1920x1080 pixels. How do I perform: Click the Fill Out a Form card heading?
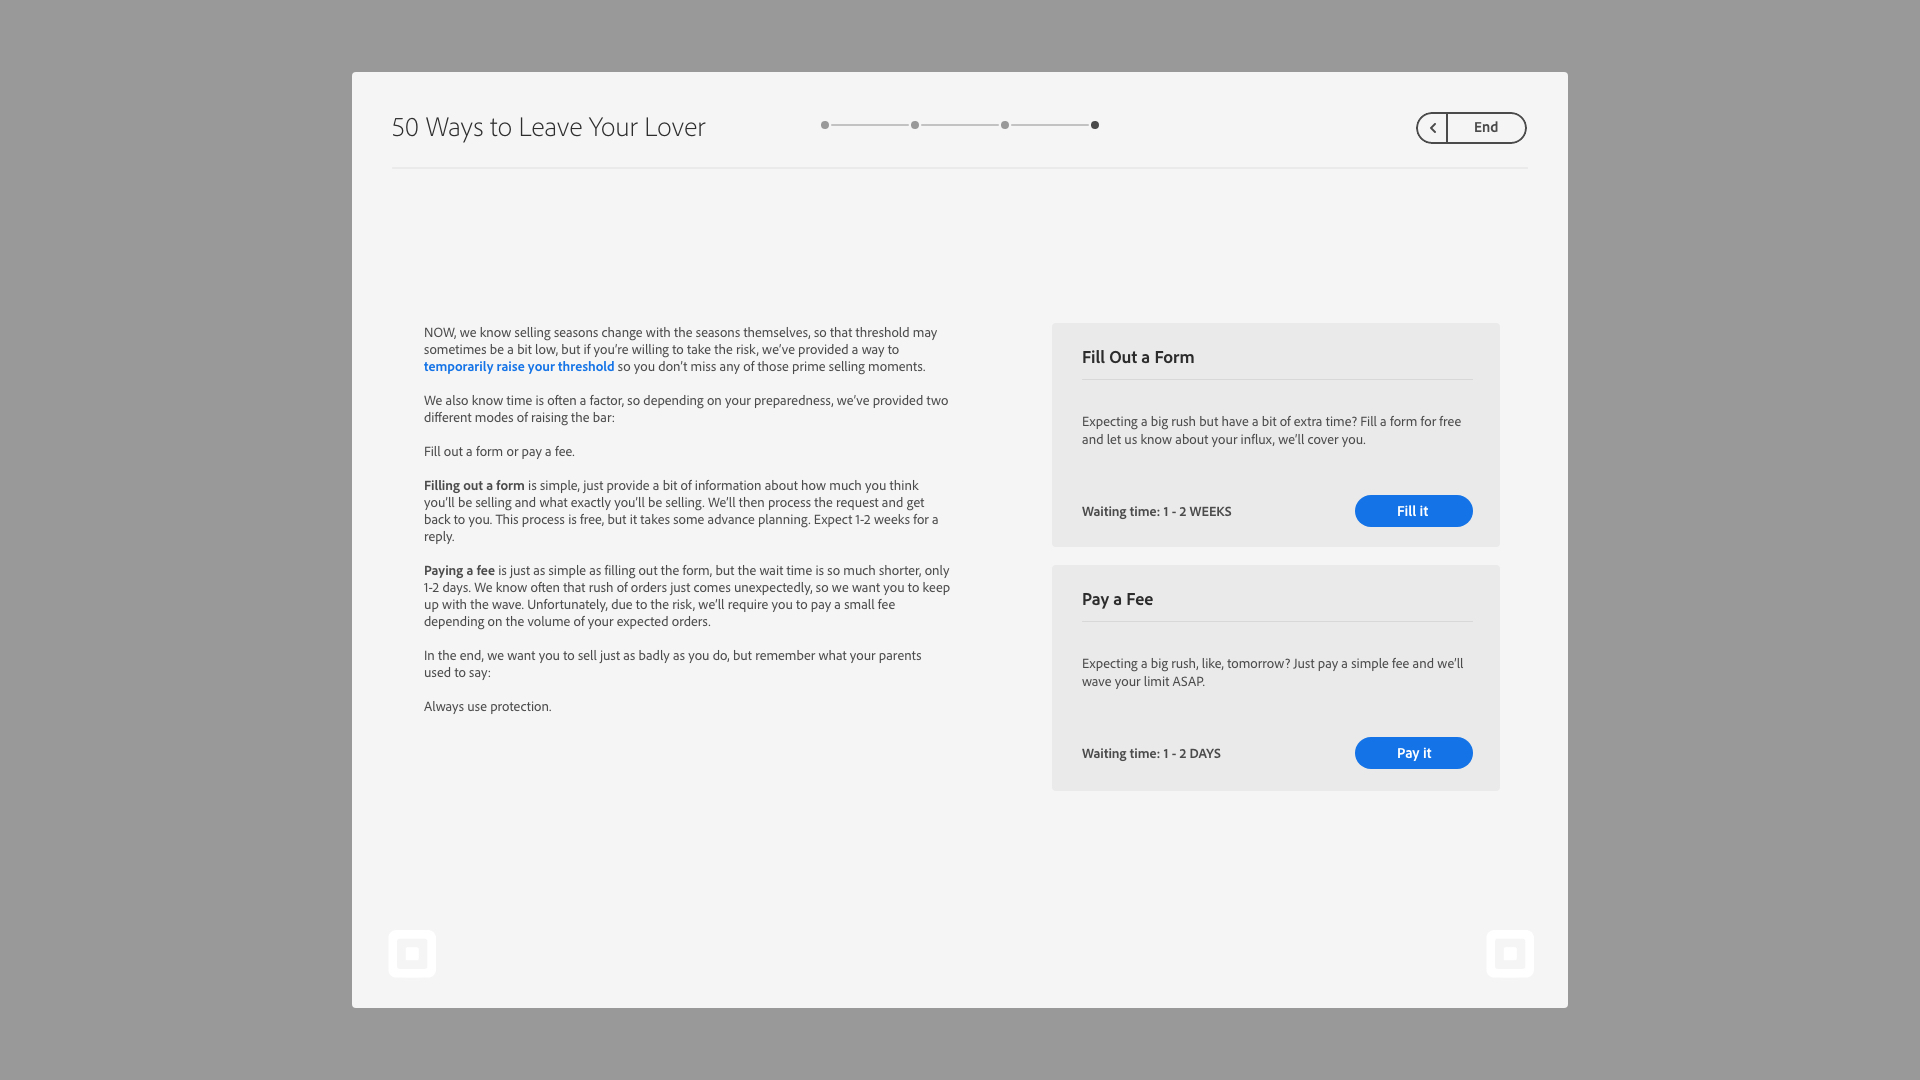click(1138, 357)
